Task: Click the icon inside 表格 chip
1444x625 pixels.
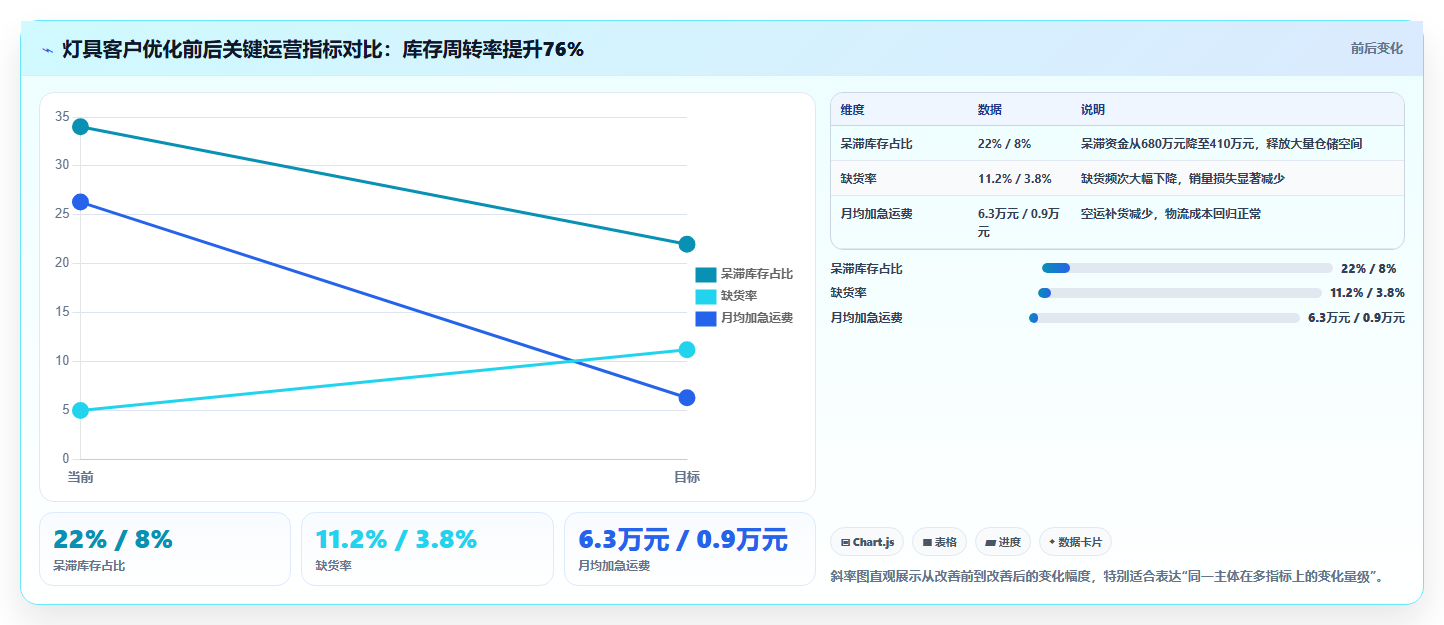Action: pos(927,542)
